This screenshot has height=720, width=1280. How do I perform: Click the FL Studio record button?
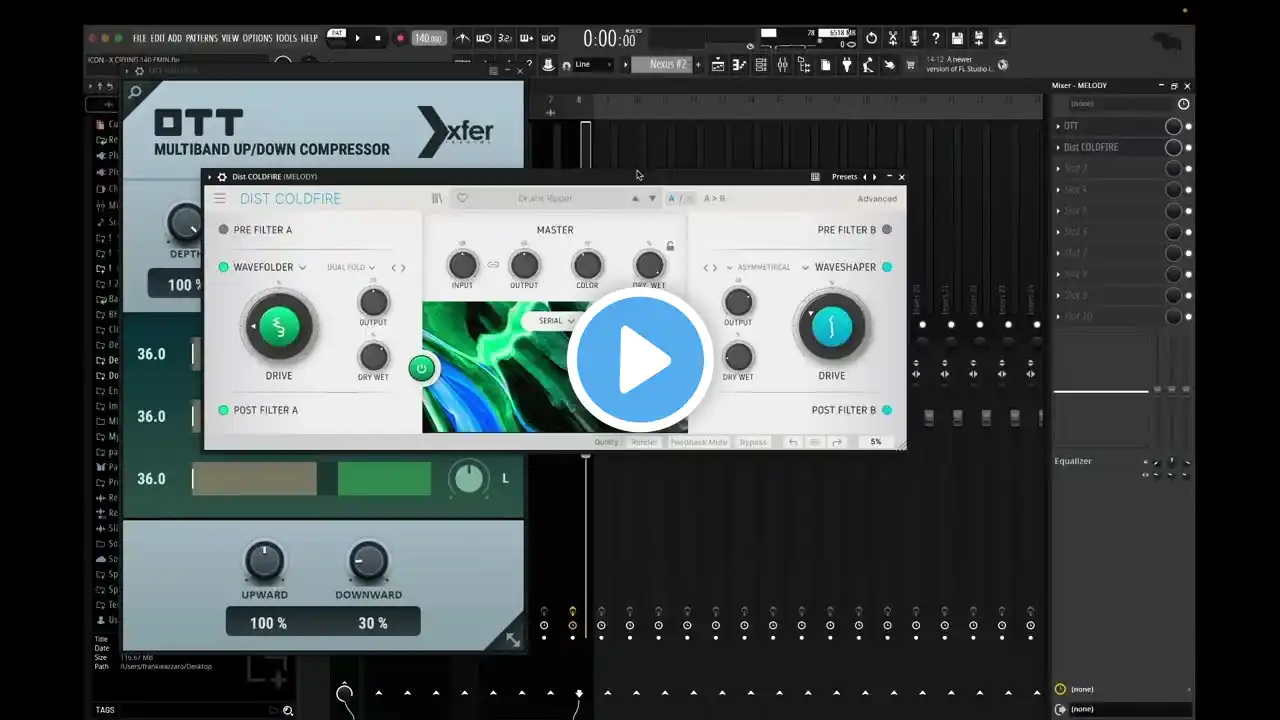tap(400, 38)
